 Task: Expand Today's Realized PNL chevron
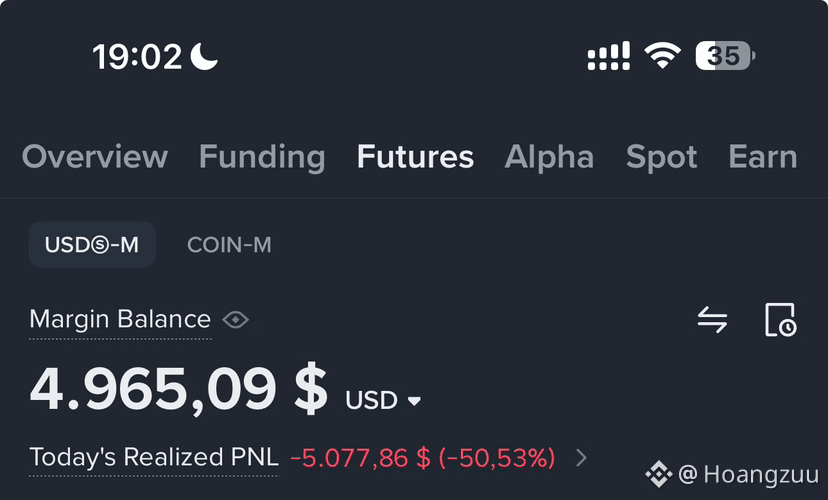pos(581,458)
